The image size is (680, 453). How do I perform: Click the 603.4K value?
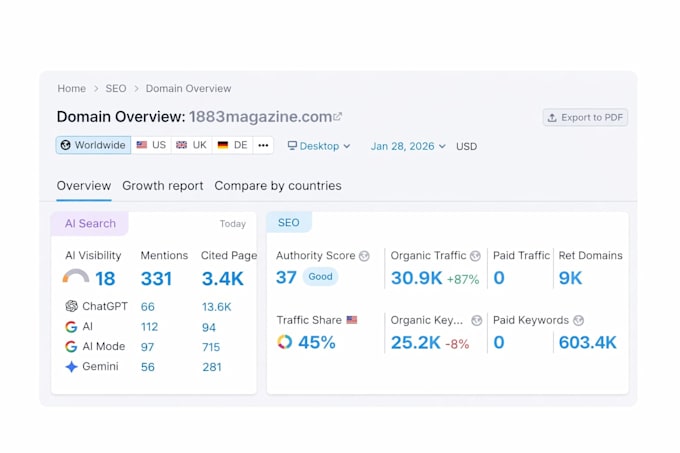tap(587, 342)
